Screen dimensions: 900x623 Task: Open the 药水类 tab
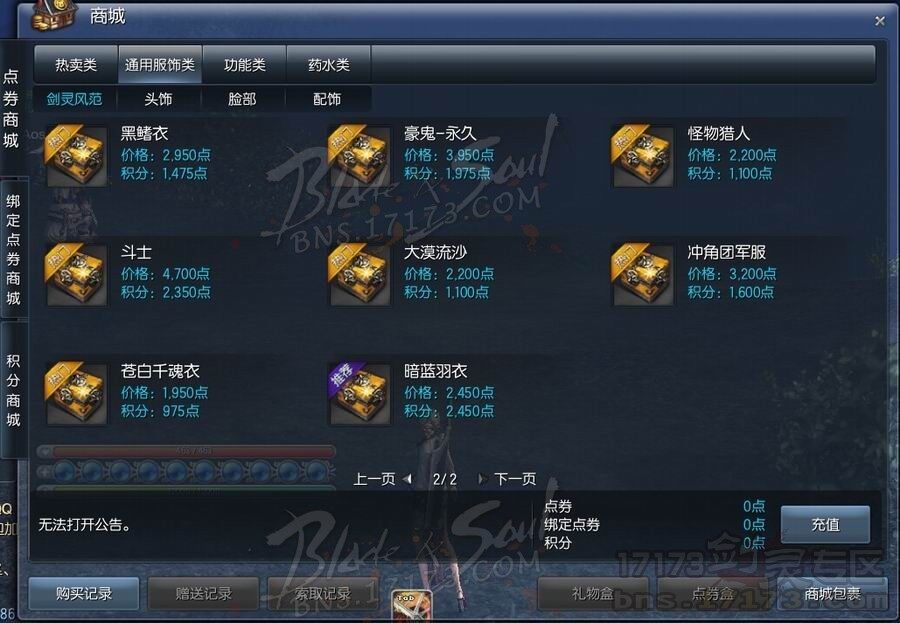click(x=329, y=65)
